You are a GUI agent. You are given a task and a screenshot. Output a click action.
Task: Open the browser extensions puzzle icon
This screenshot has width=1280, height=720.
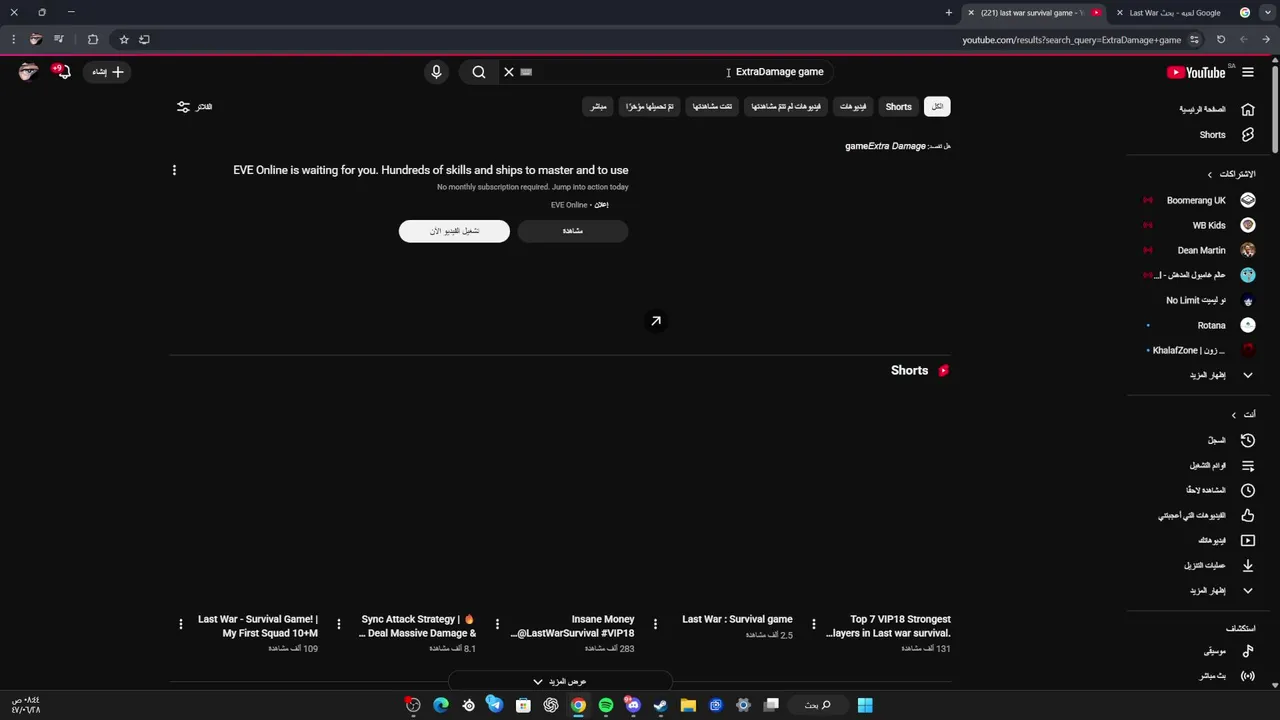(x=93, y=40)
